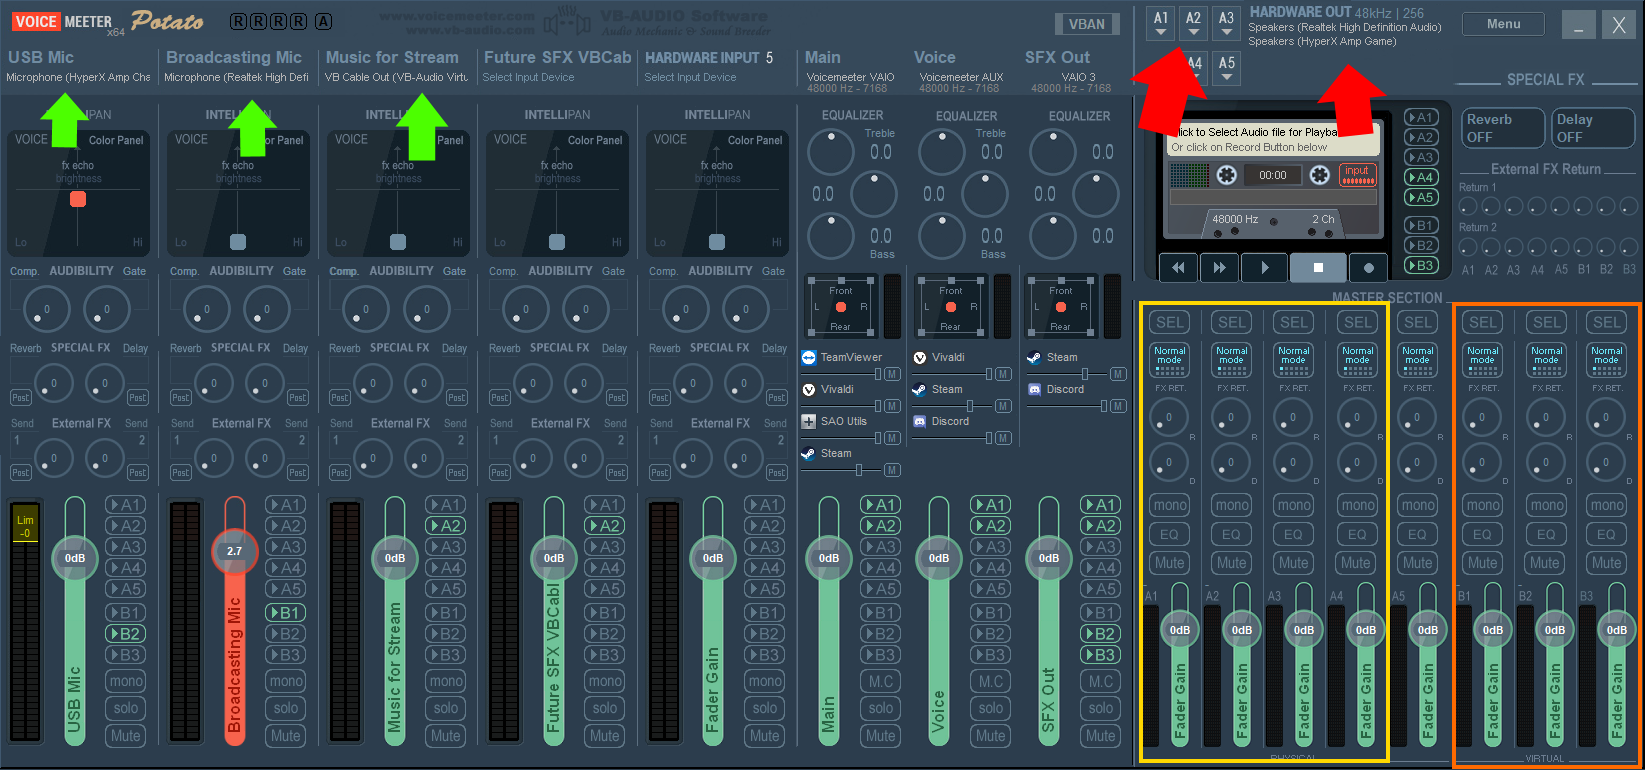Toggle the Reverb OFF button
Screen dimensions: 1645x770
[1502, 128]
